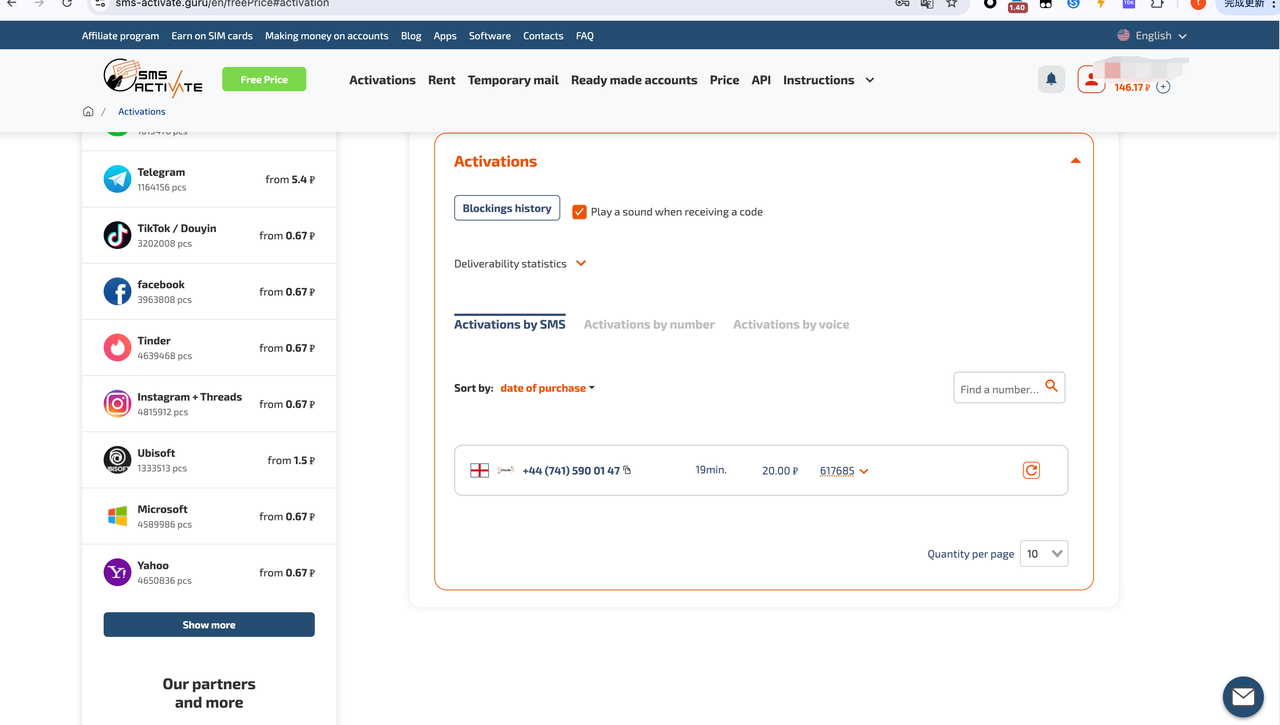Viewport: 1280px width, 725px height.
Task: Open the API nav item
Action: click(x=761, y=80)
